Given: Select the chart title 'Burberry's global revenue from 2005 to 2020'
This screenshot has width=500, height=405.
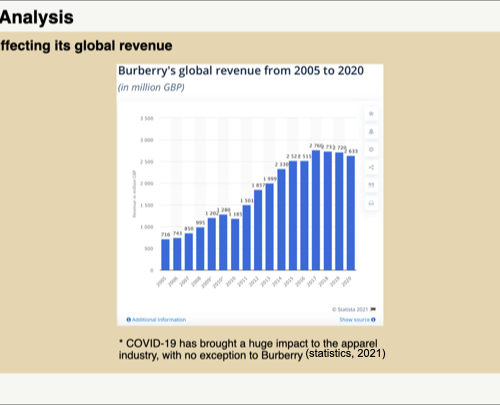Looking at the screenshot, I should pyautogui.click(x=241, y=71).
